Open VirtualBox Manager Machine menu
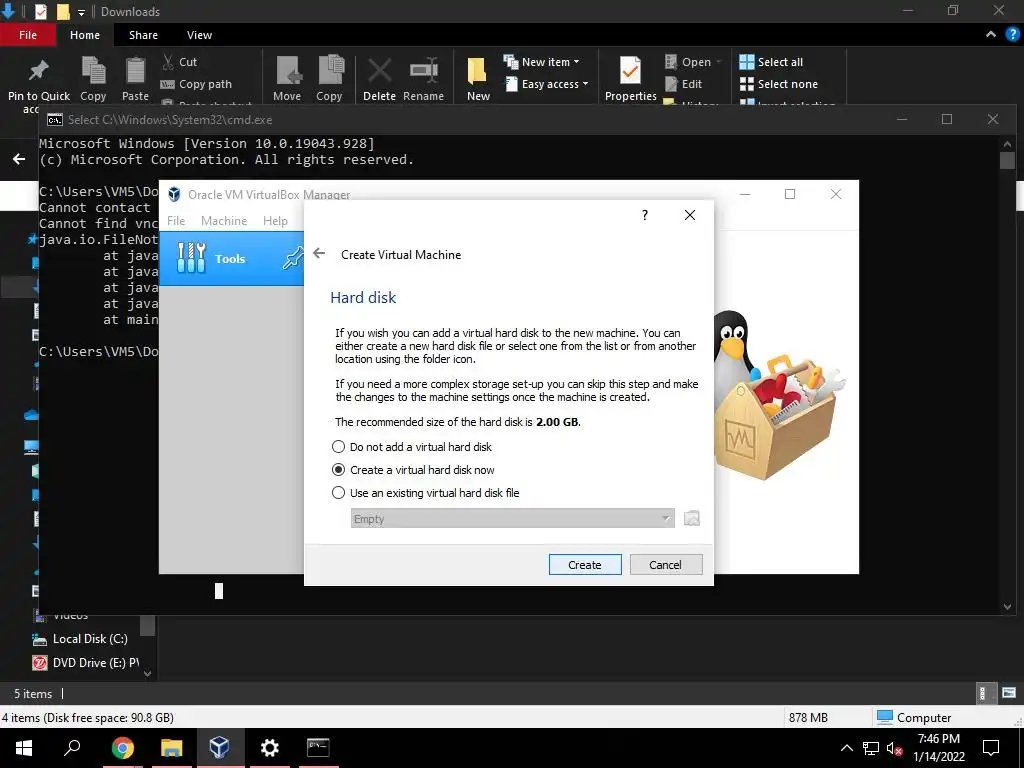This screenshot has width=1024, height=768. point(224,221)
